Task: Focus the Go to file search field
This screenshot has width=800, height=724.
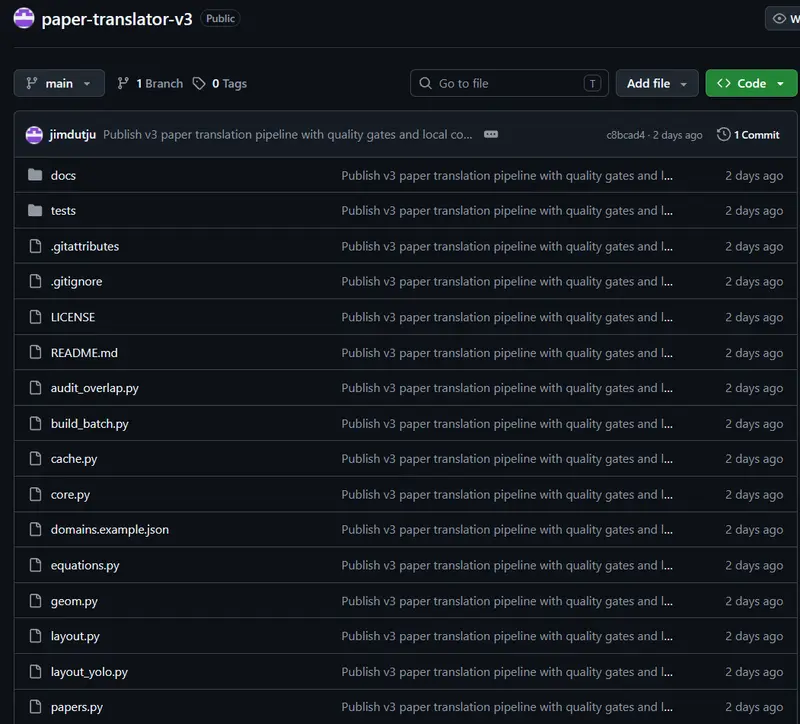Action: coord(509,83)
